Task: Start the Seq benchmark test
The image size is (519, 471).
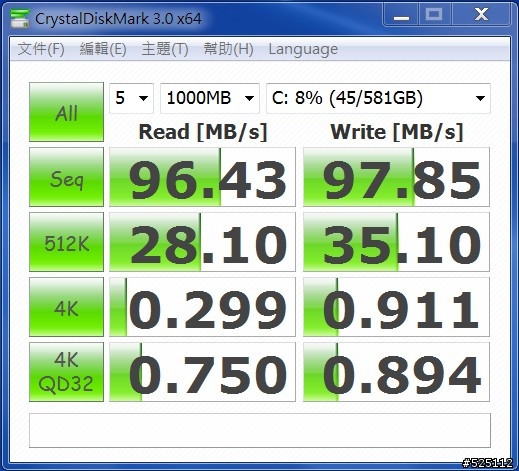Action: point(66,177)
